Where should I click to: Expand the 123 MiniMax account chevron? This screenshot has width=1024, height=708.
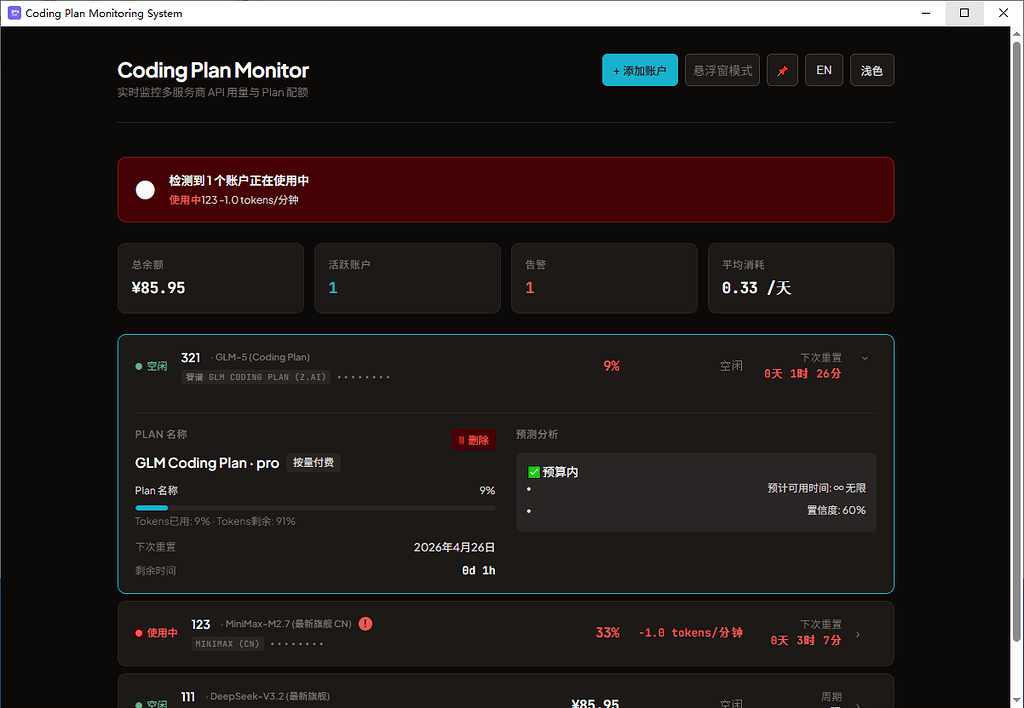coord(857,634)
